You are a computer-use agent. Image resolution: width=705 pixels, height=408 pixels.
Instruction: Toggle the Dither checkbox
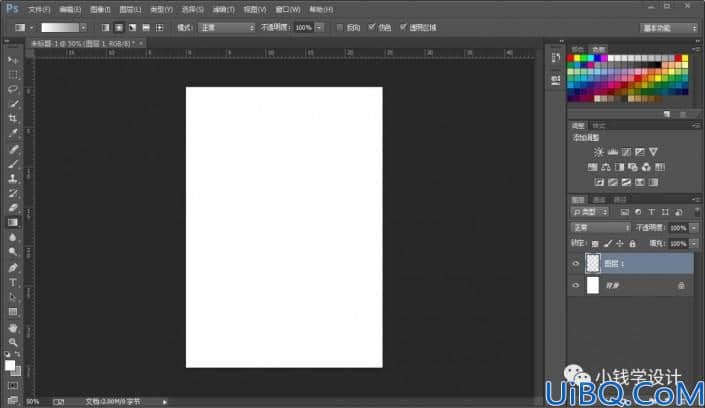371,27
